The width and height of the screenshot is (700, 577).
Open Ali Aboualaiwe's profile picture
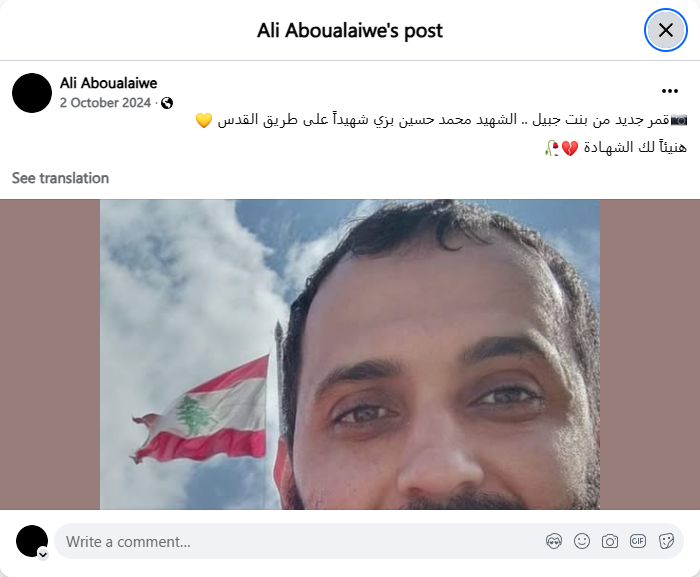click(x=32, y=93)
